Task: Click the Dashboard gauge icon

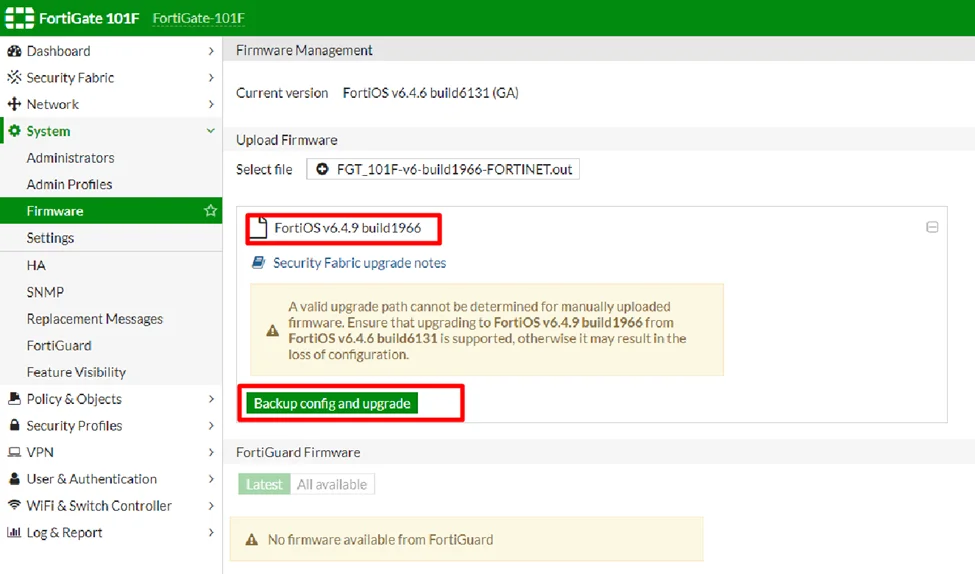Action: [x=14, y=51]
